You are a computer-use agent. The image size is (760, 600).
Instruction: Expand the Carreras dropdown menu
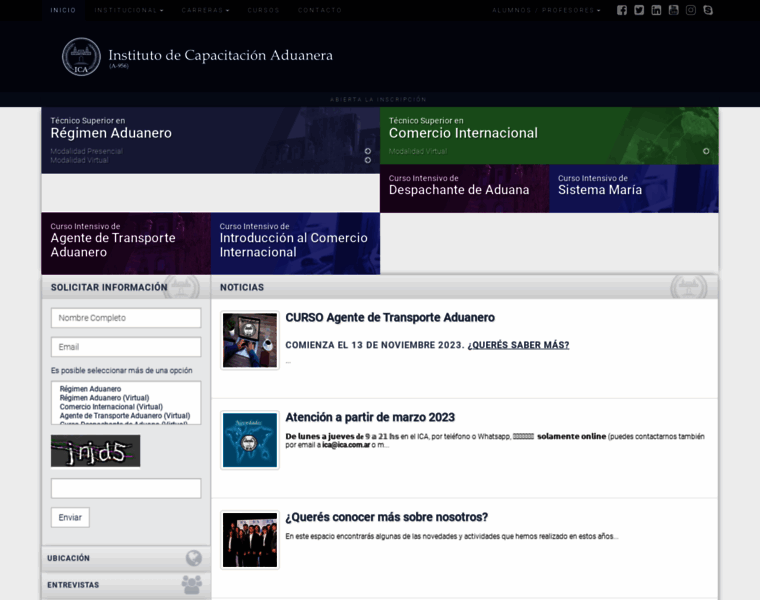pyautogui.click(x=206, y=10)
